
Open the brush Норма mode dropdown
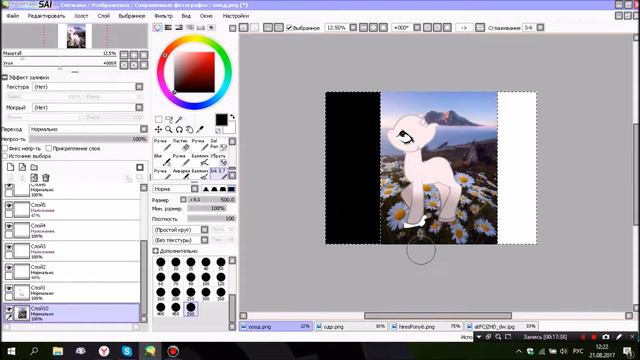pos(195,189)
